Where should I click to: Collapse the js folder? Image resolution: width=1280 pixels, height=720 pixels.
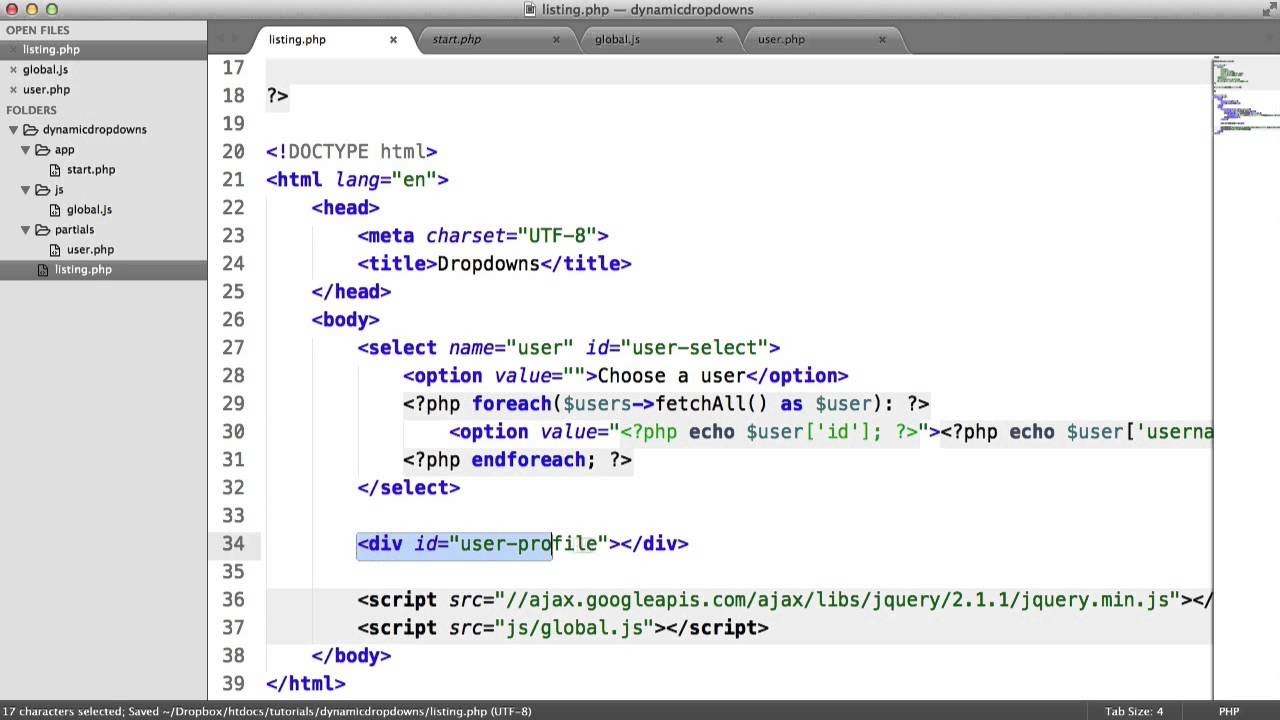(x=25, y=190)
